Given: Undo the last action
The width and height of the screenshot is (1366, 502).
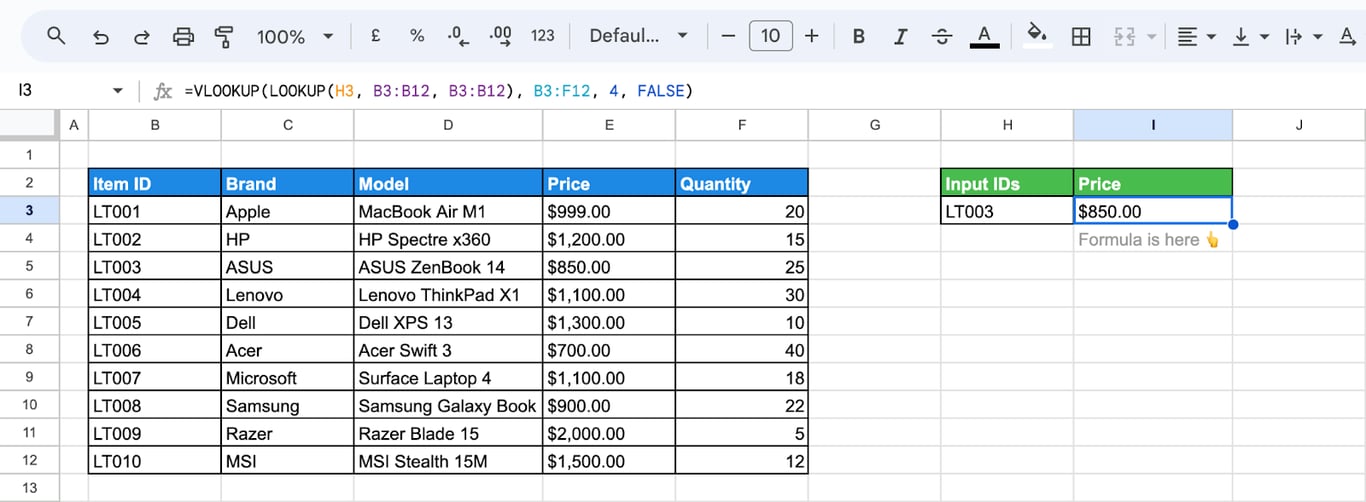Looking at the screenshot, I should pyautogui.click(x=100, y=36).
